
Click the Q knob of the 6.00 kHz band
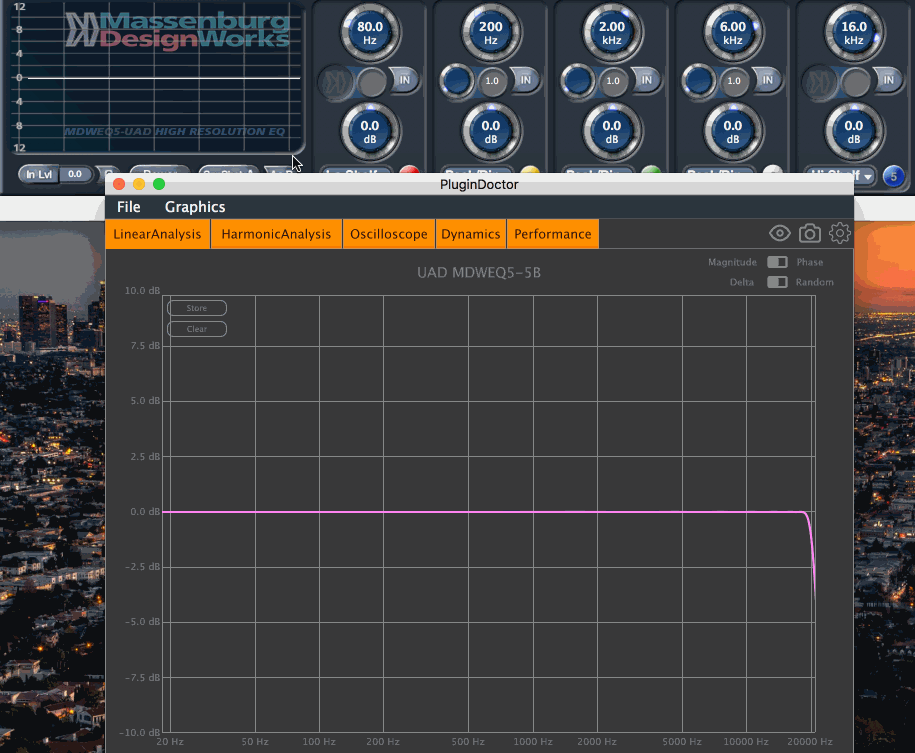[699, 81]
